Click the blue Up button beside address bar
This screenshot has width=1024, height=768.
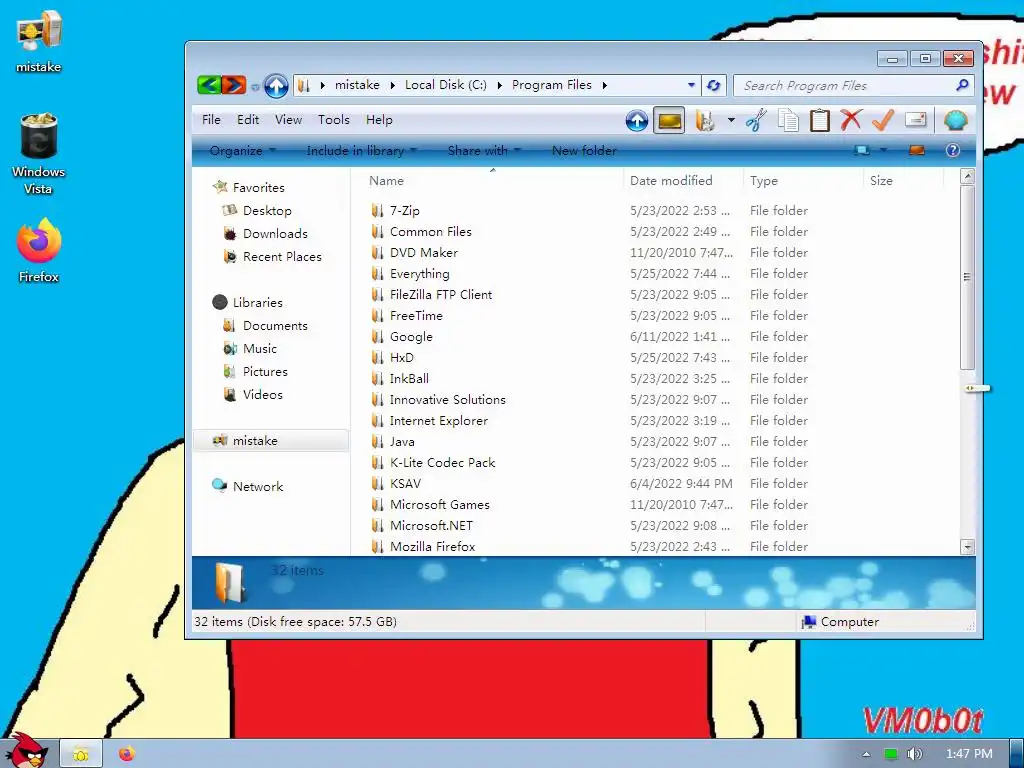click(276, 86)
